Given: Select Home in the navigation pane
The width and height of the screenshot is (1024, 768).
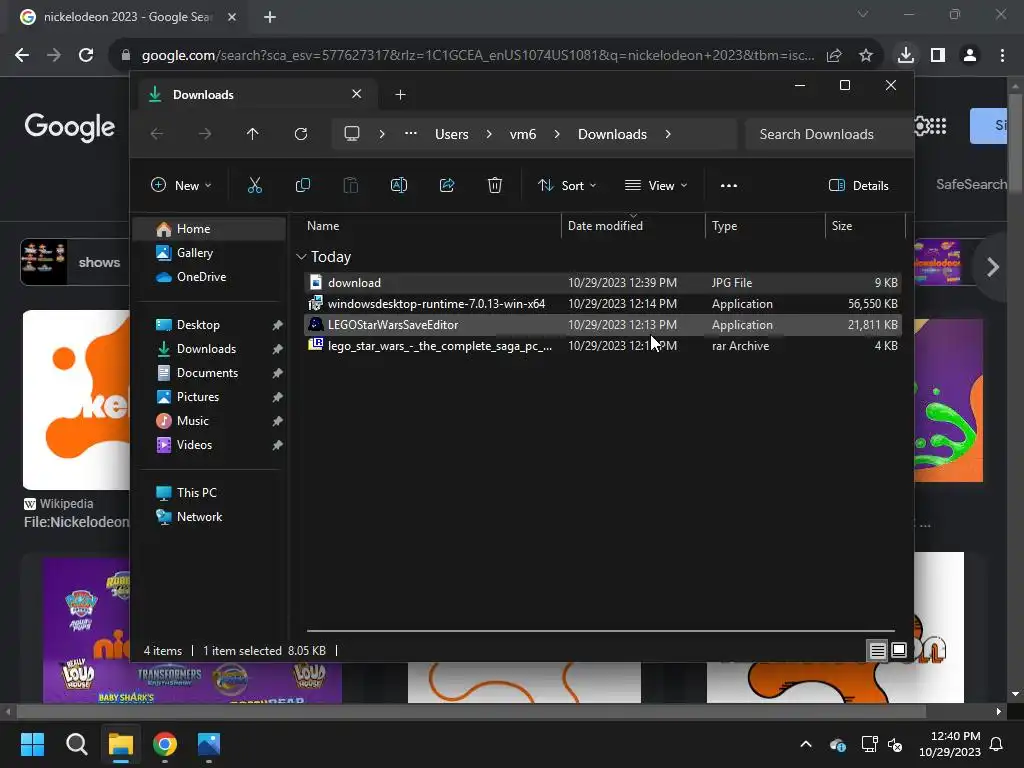Looking at the screenshot, I should pos(210,229).
